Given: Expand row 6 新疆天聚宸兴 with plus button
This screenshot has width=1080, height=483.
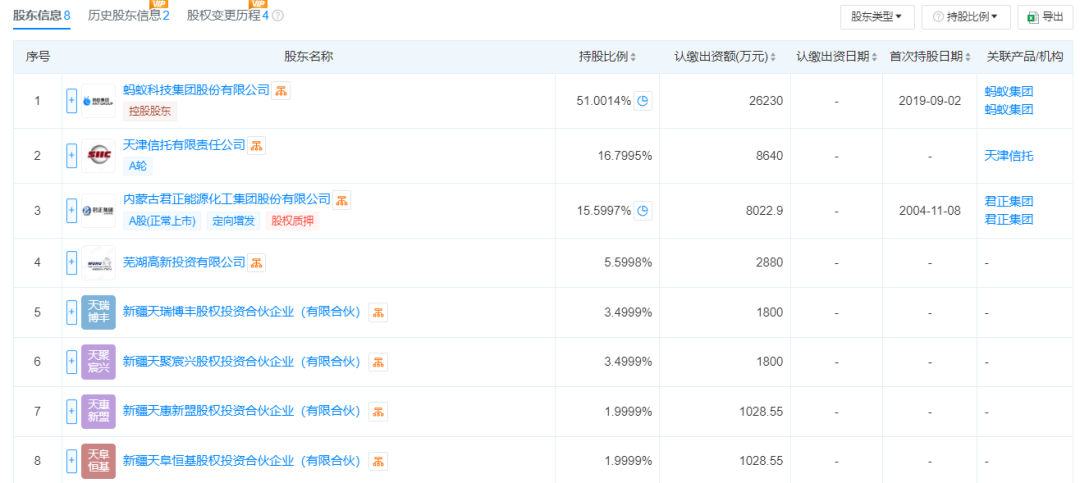Looking at the screenshot, I should (71, 362).
